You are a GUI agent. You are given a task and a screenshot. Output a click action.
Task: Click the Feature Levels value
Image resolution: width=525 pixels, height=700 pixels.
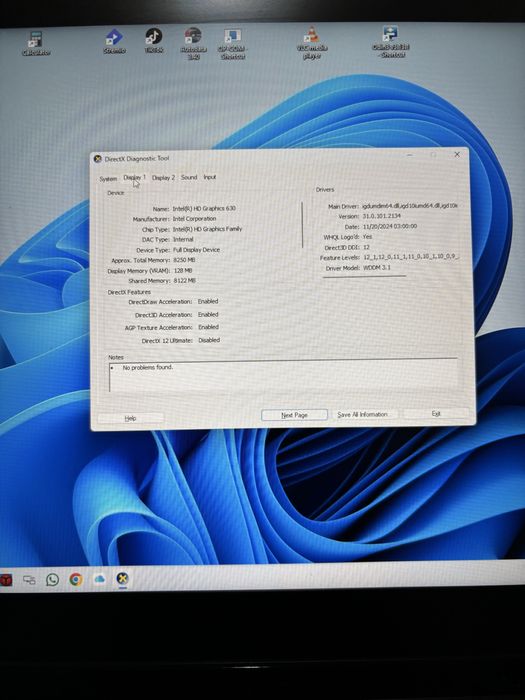coord(411,257)
